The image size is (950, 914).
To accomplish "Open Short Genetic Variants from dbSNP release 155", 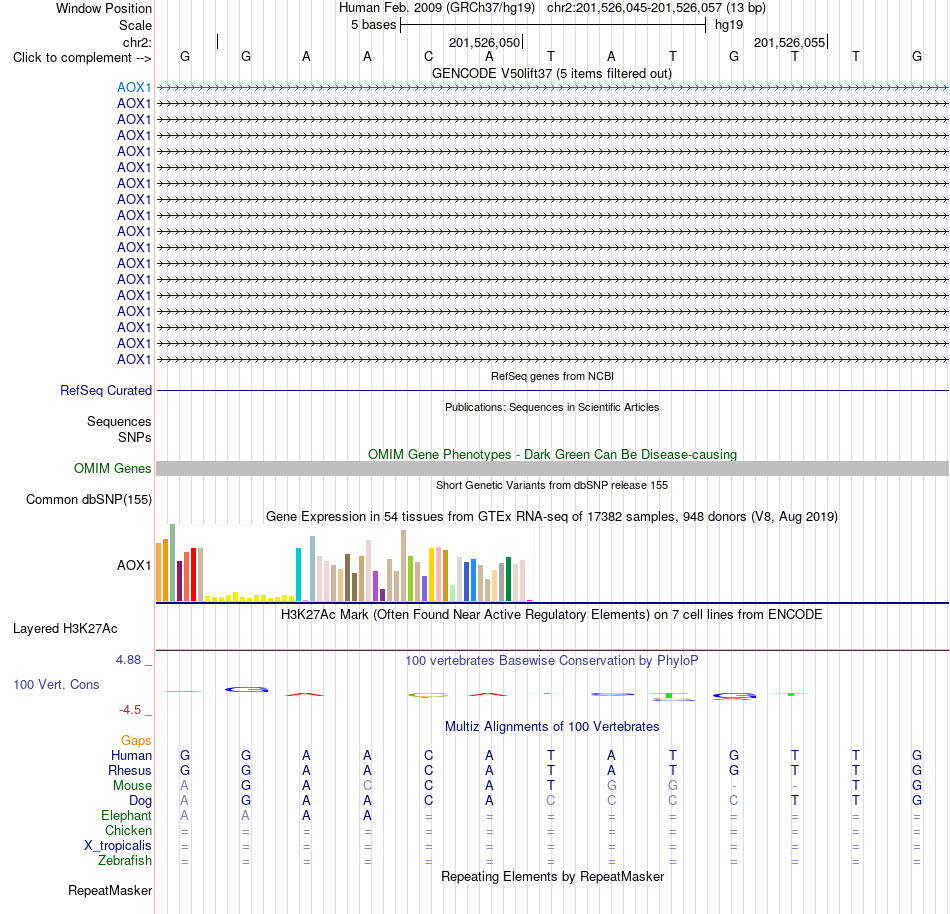I will point(552,485).
